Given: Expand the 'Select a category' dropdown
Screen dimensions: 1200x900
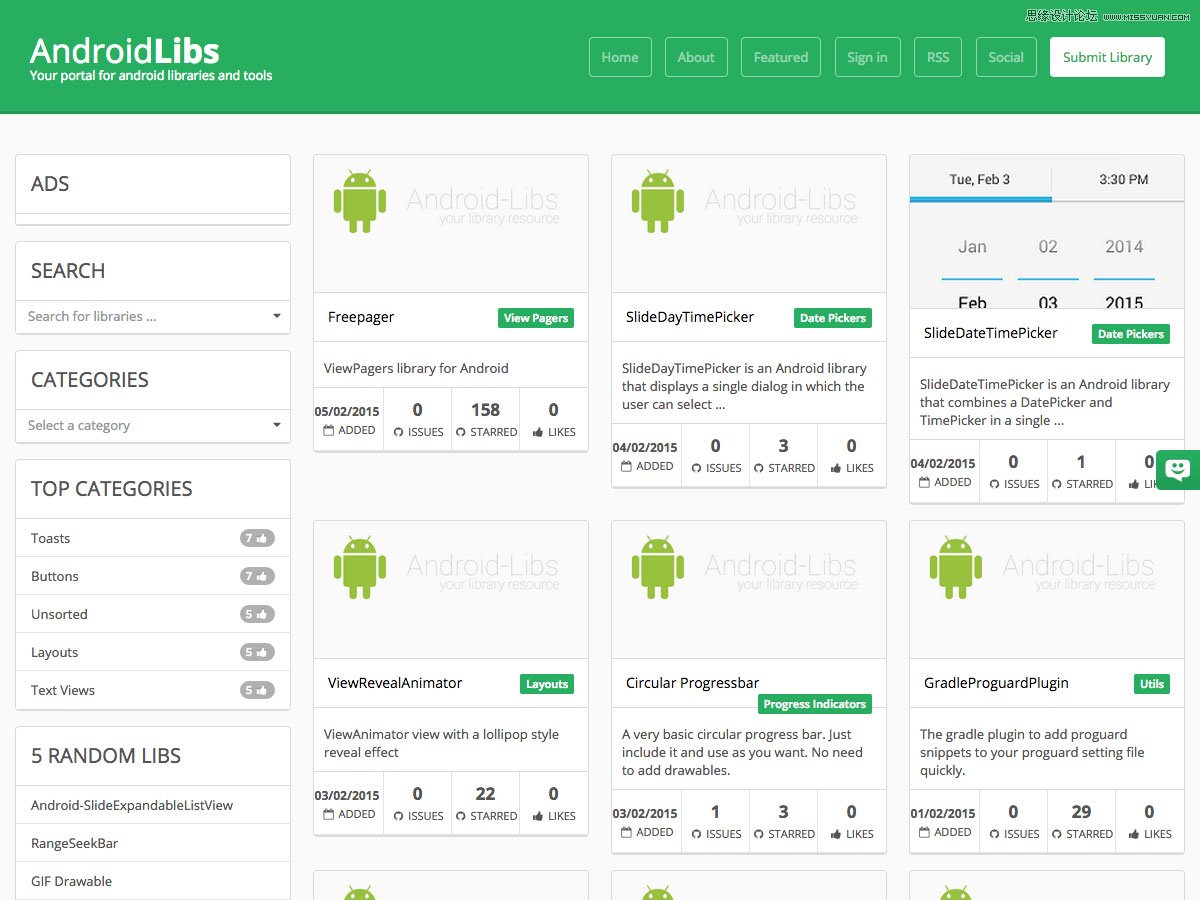Looking at the screenshot, I should pyautogui.click(x=153, y=426).
